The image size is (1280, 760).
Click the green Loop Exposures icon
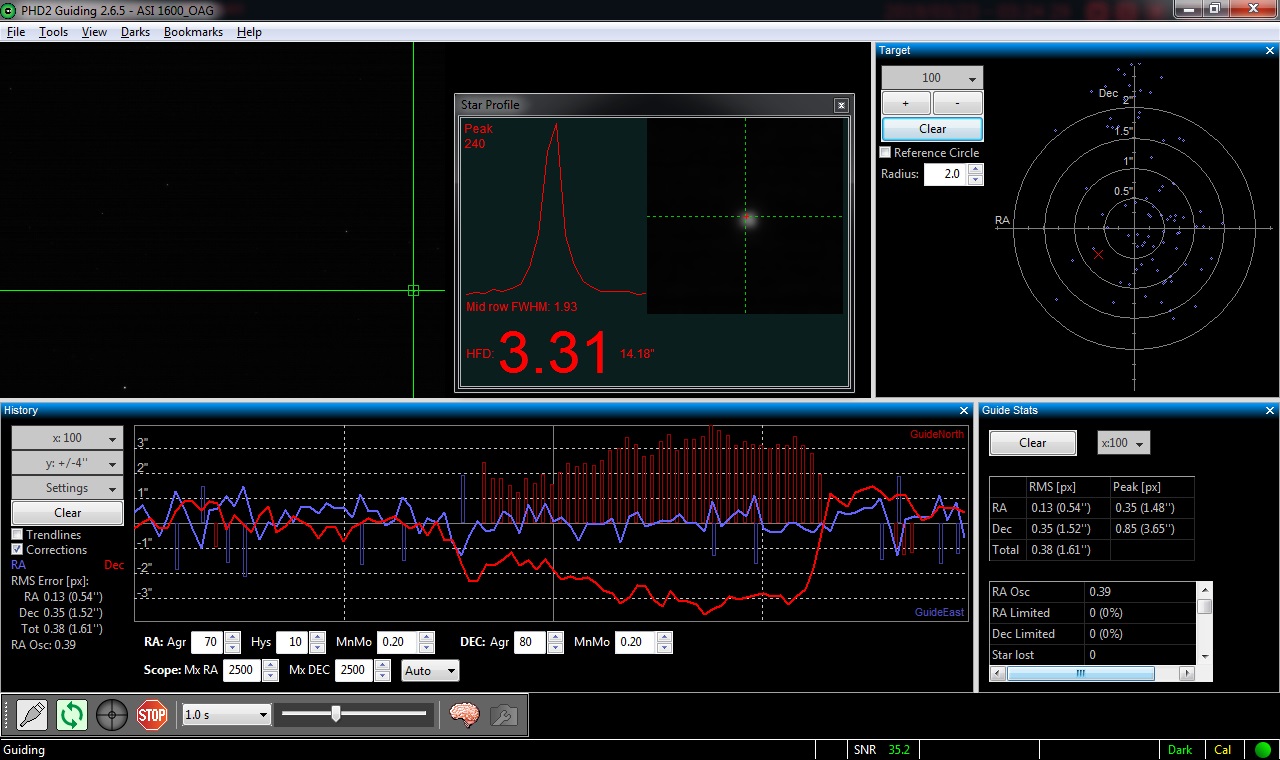tap(72, 715)
